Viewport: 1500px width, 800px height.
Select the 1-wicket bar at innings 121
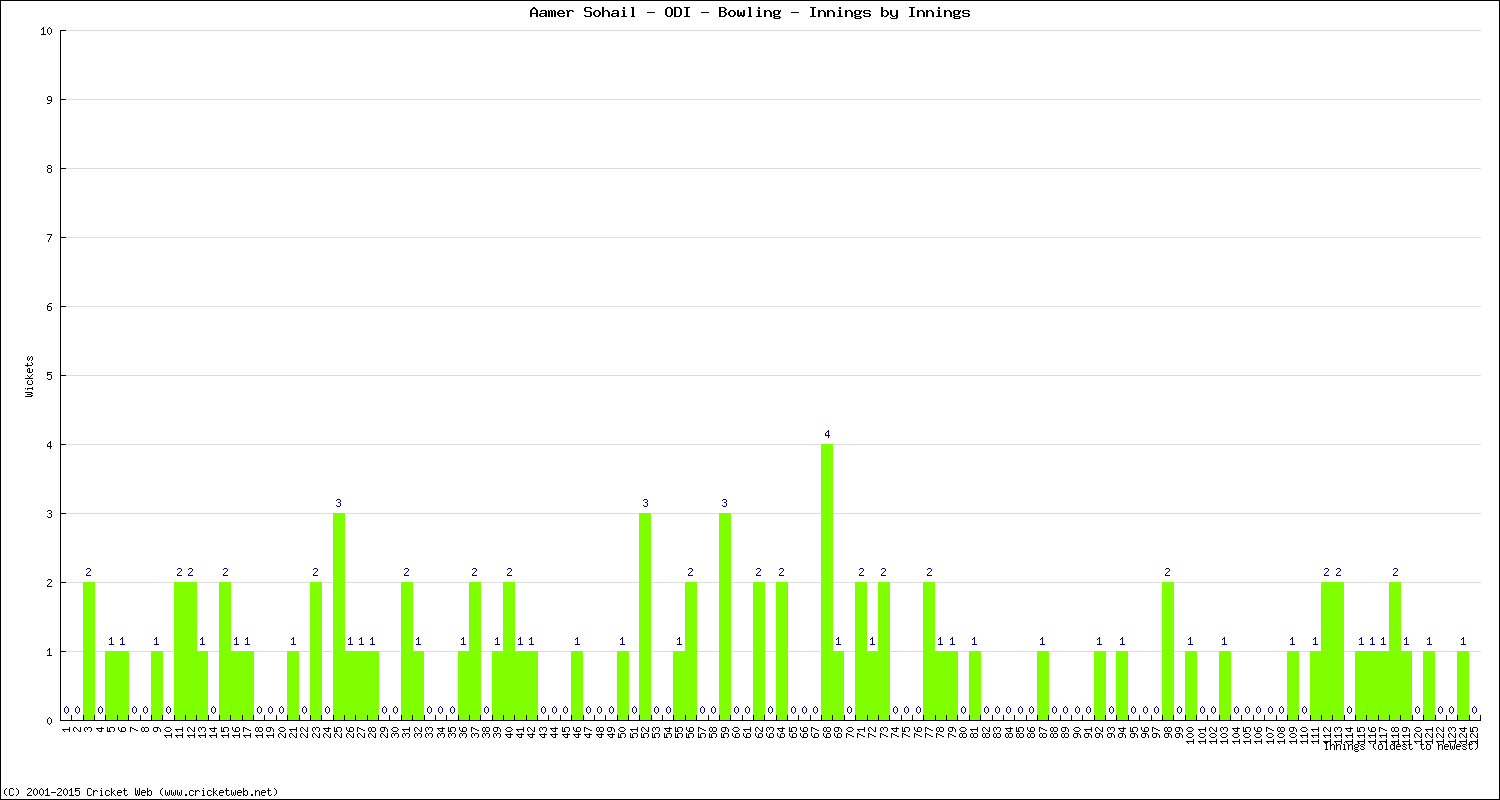[1429, 685]
